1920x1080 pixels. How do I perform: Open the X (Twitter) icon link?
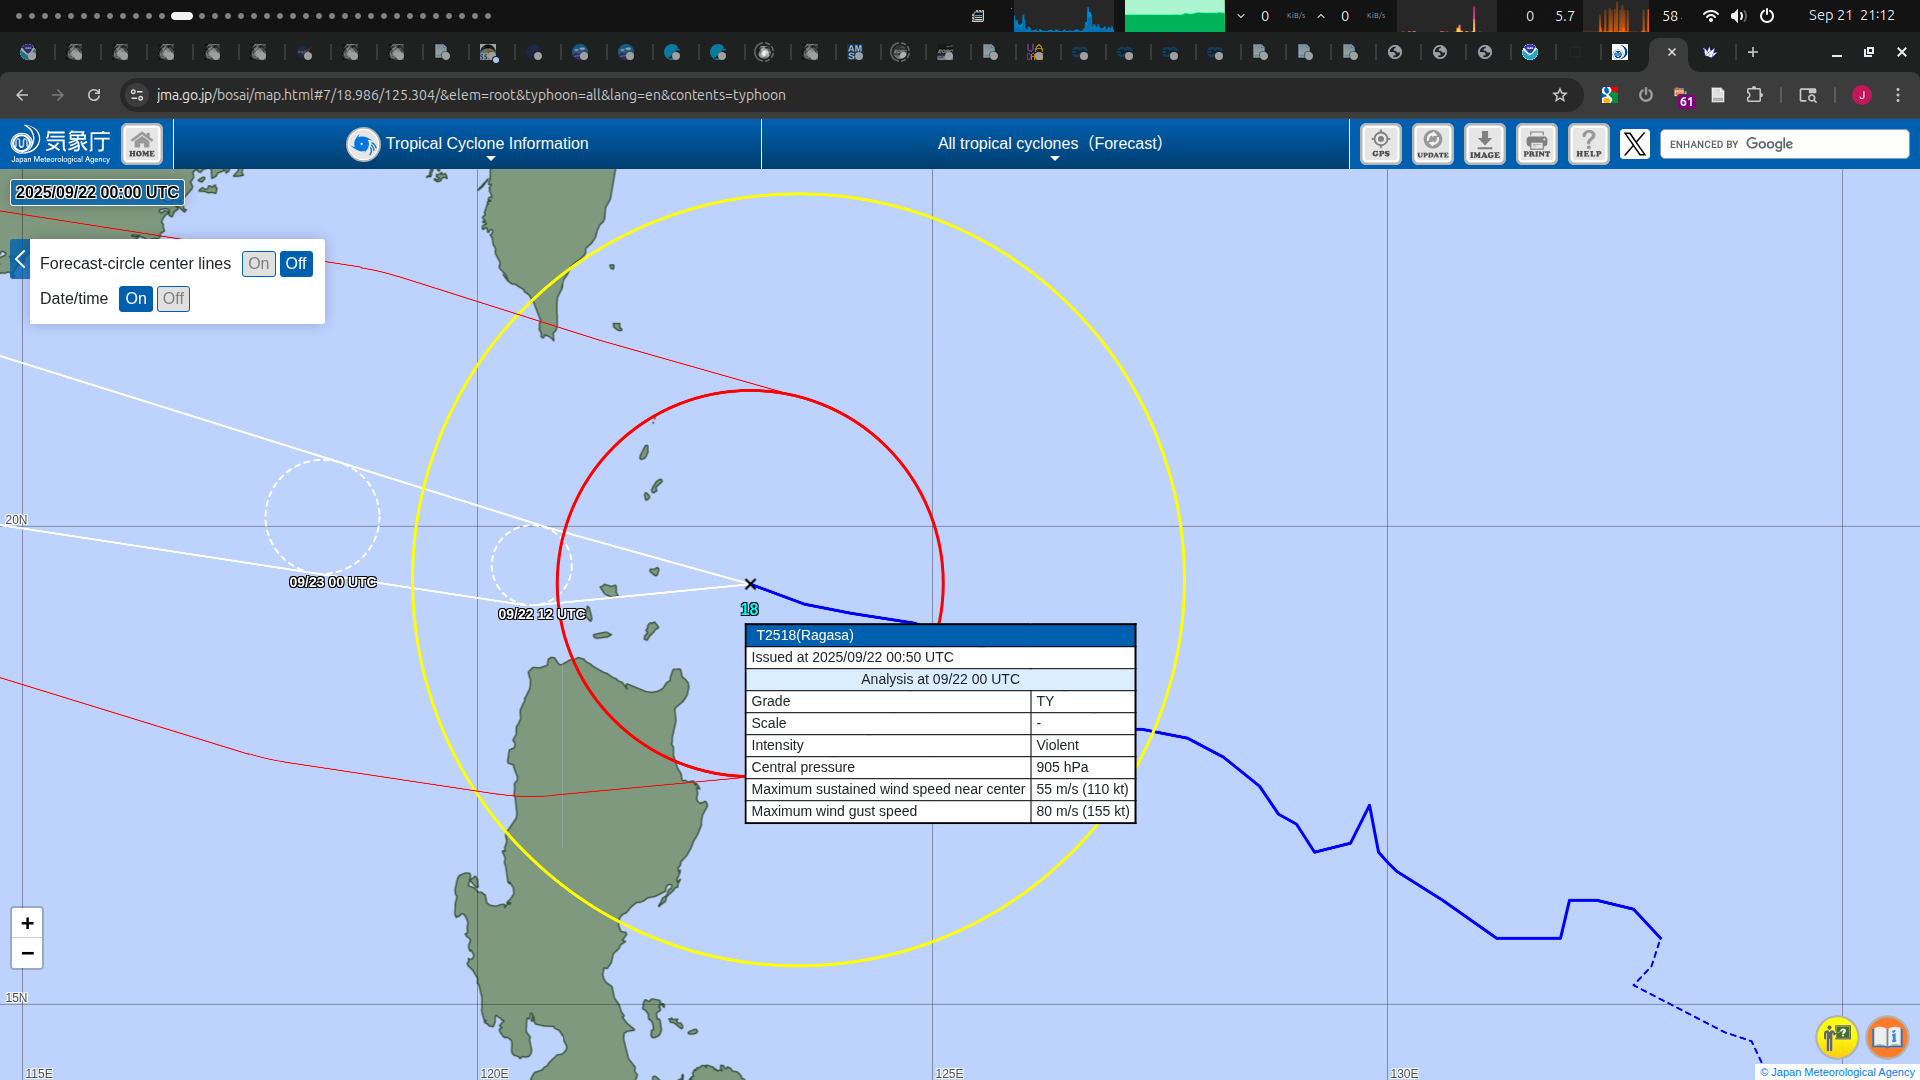point(1635,144)
